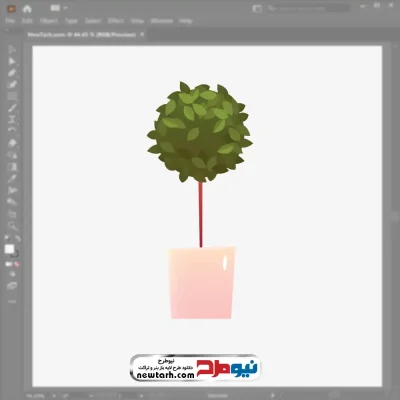Toggle the Default Fill and Stroke icon
This screenshot has width=400, height=400.
[x=7, y=239]
